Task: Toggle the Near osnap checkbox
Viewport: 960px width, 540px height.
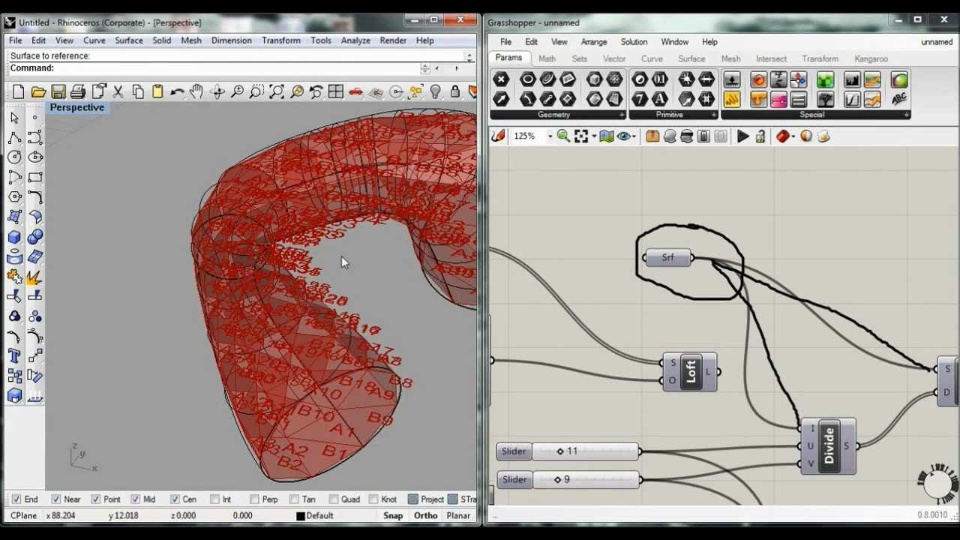Action: [56, 500]
